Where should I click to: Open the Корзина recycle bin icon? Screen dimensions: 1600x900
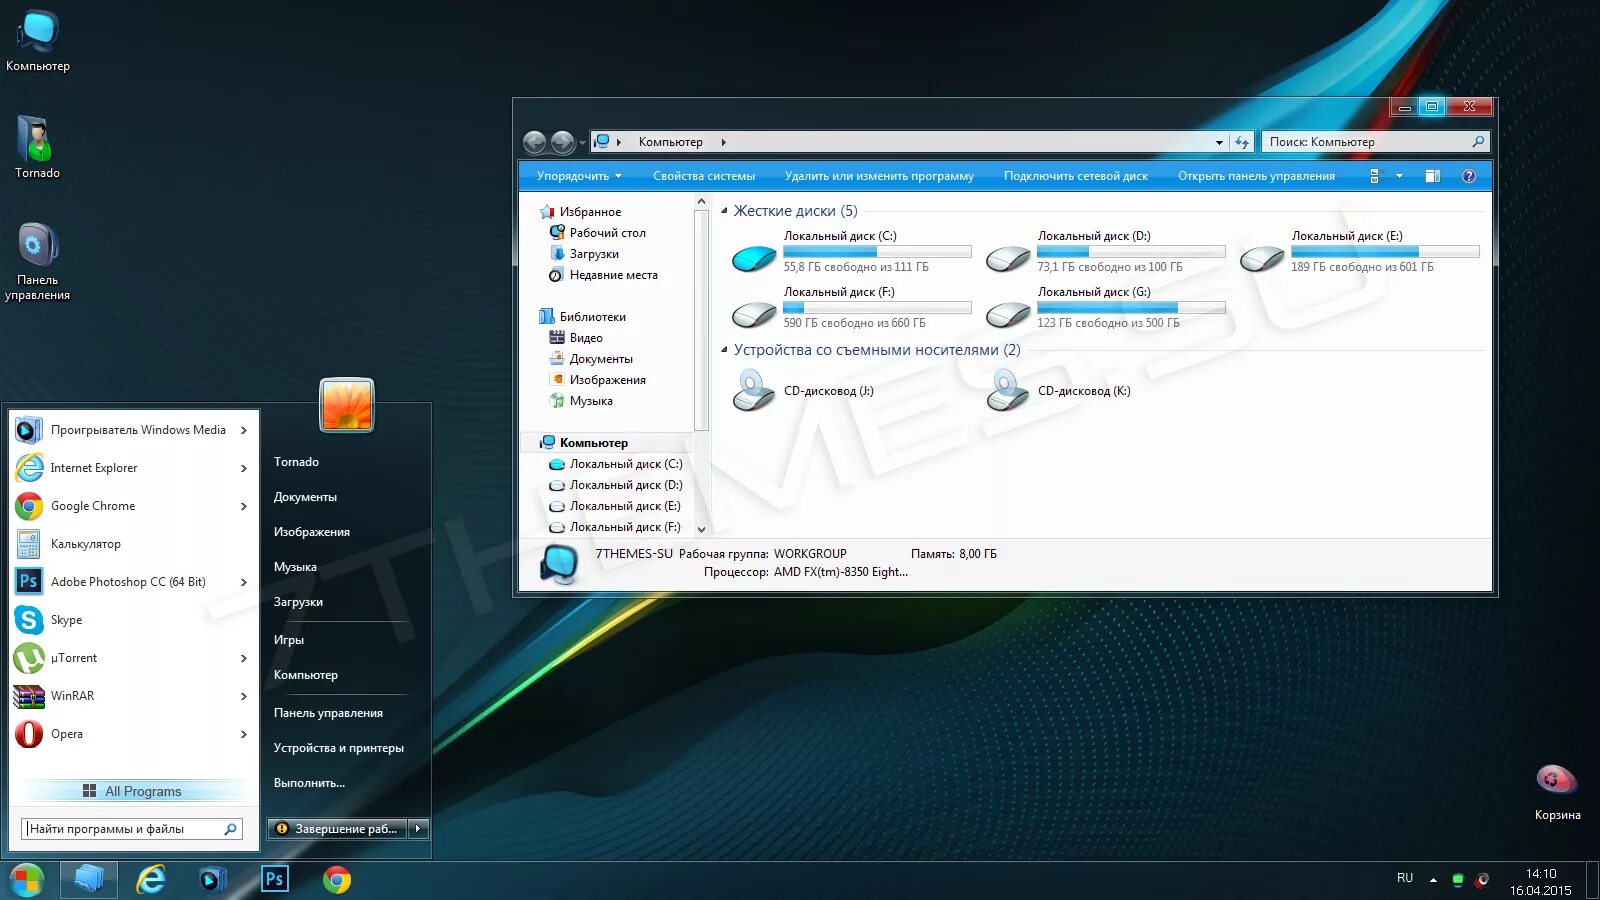coord(1557,792)
